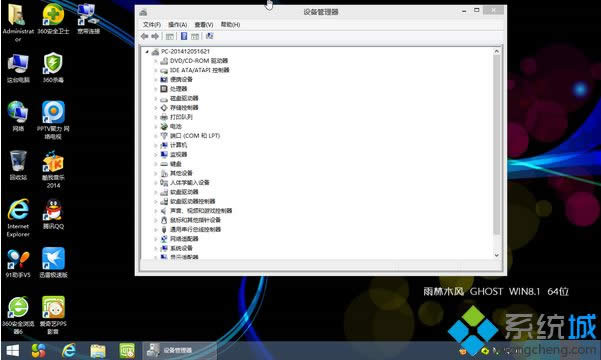This screenshot has width=601, height=360.
Task: Expand the 端口 (COM 和 LPT) node
Action: [x=155, y=136]
